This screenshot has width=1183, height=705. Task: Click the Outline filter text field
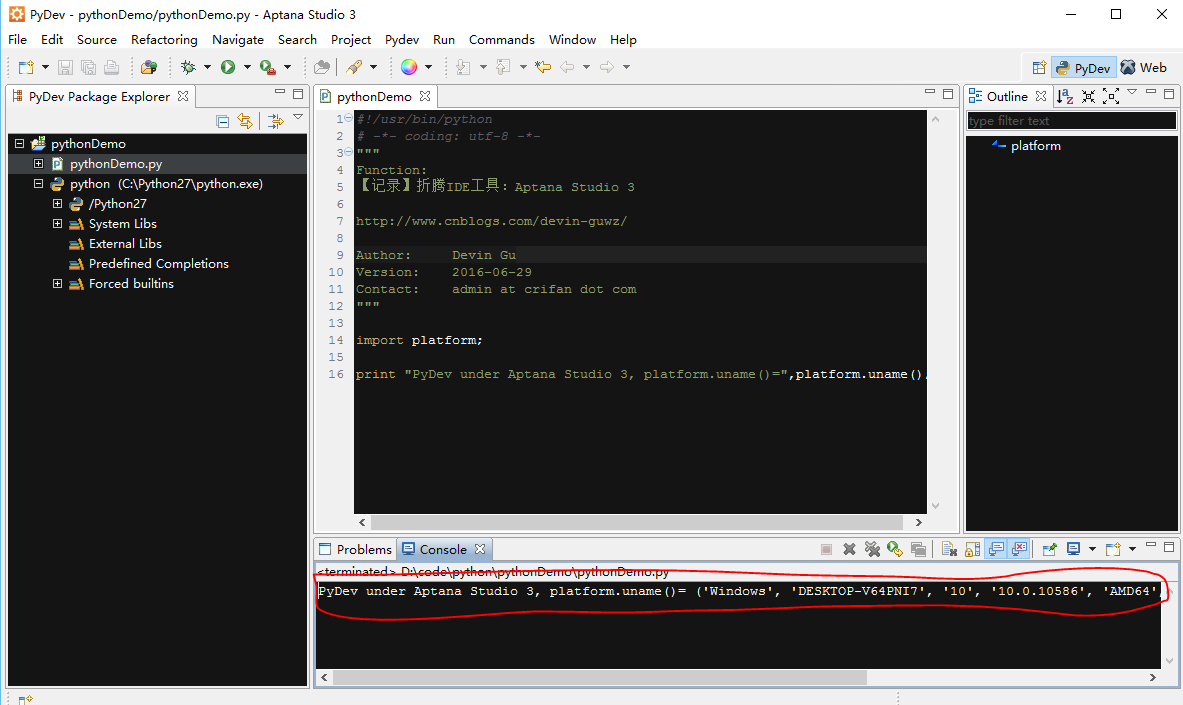tap(1071, 121)
